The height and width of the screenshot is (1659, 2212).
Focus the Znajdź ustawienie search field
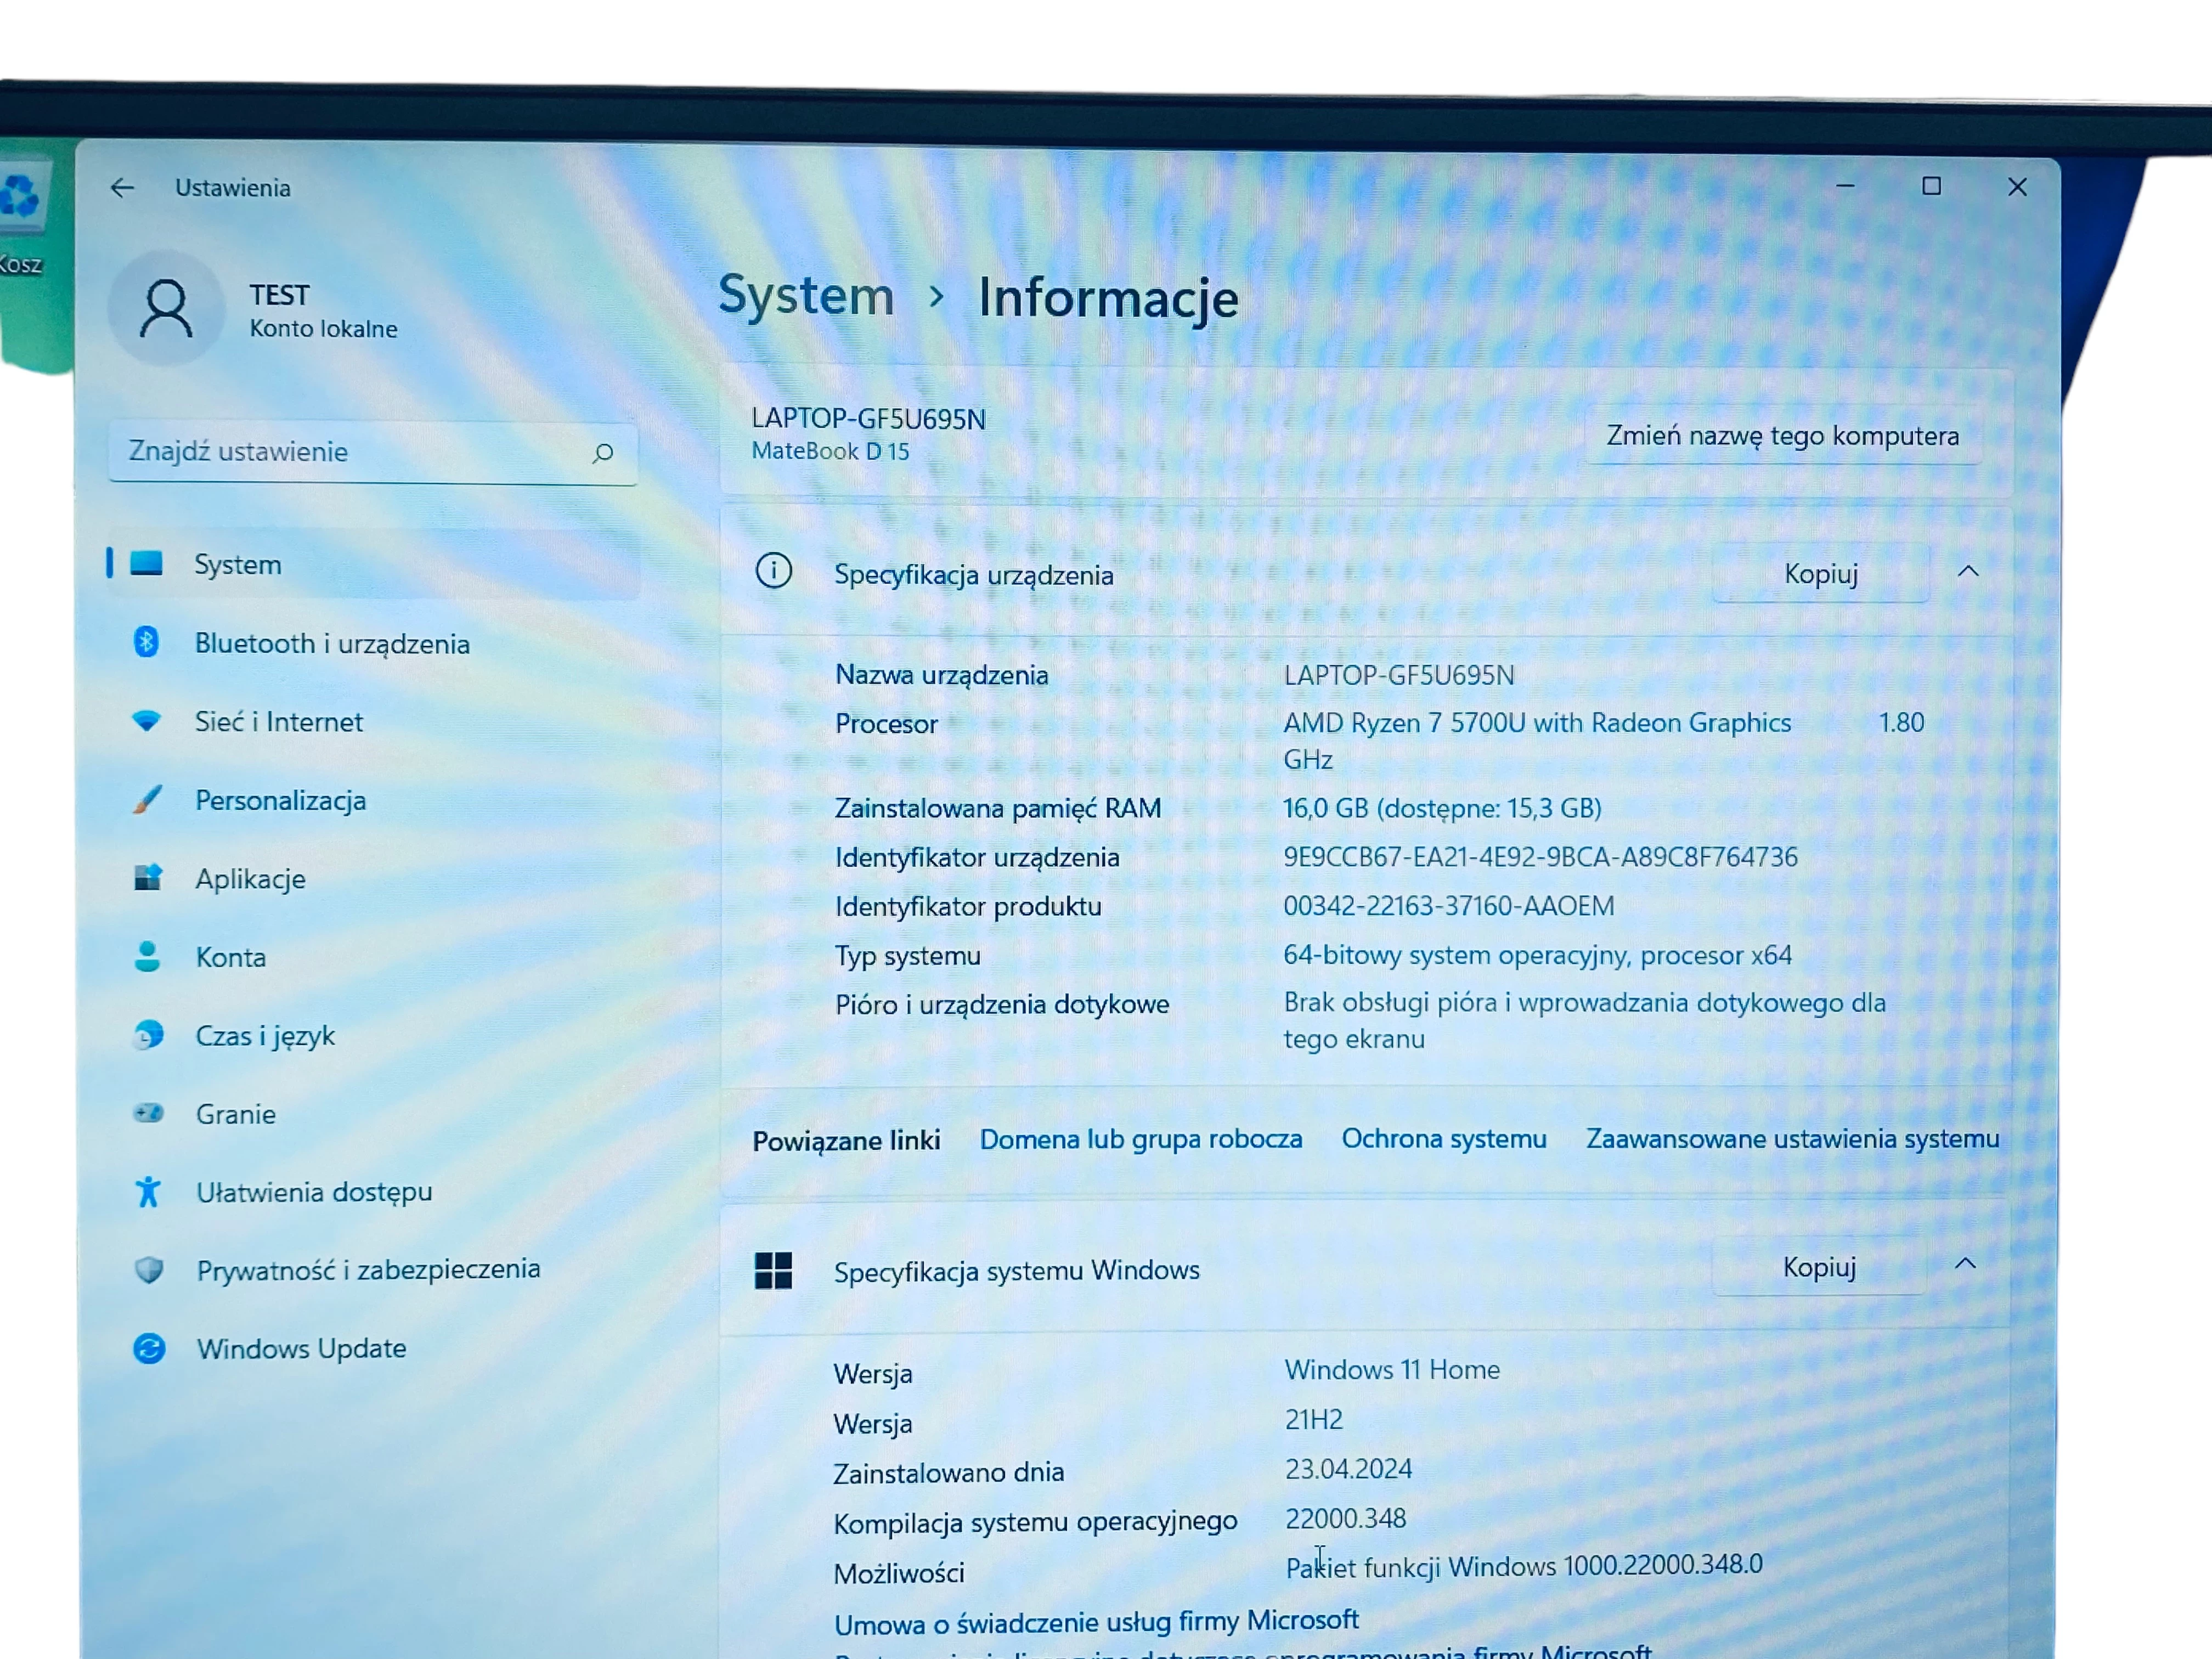373,452
